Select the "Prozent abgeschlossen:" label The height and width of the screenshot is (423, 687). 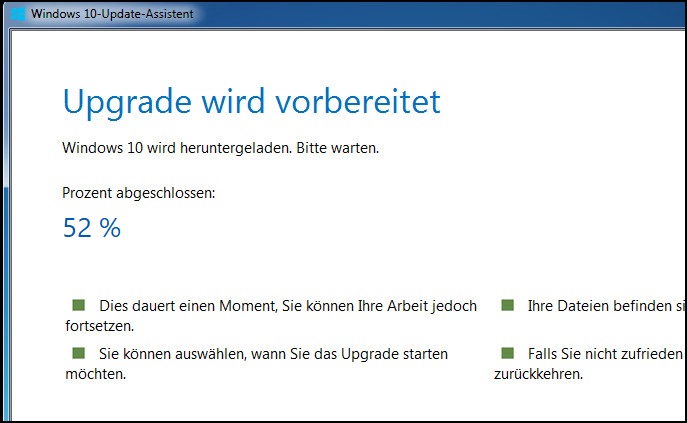click(138, 192)
